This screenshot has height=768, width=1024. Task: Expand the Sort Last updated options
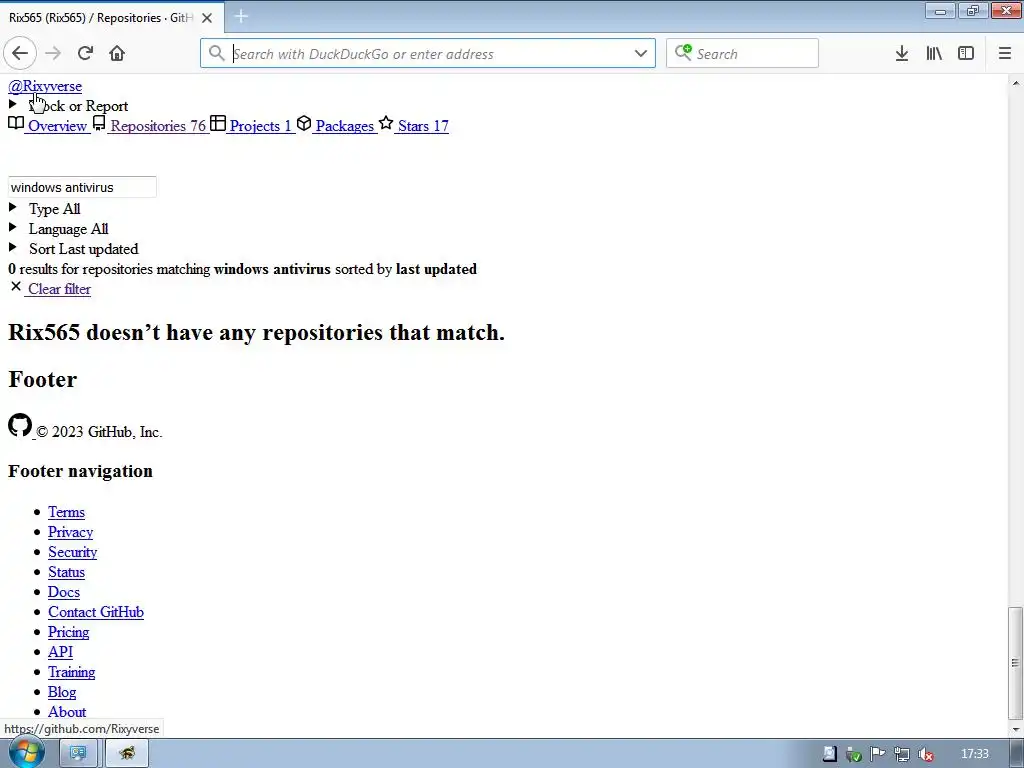[x=73, y=249]
